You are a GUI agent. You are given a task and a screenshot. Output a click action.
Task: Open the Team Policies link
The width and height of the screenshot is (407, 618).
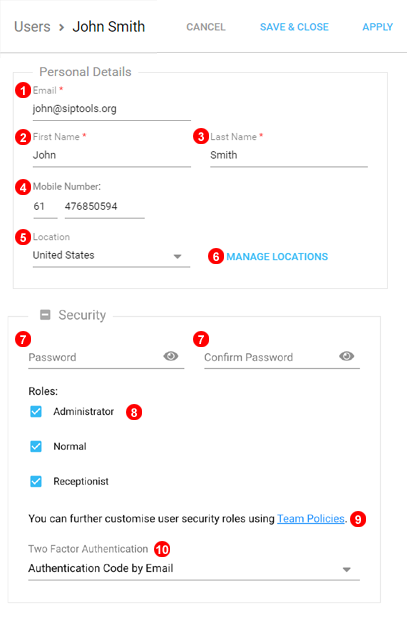coord(311,519)
